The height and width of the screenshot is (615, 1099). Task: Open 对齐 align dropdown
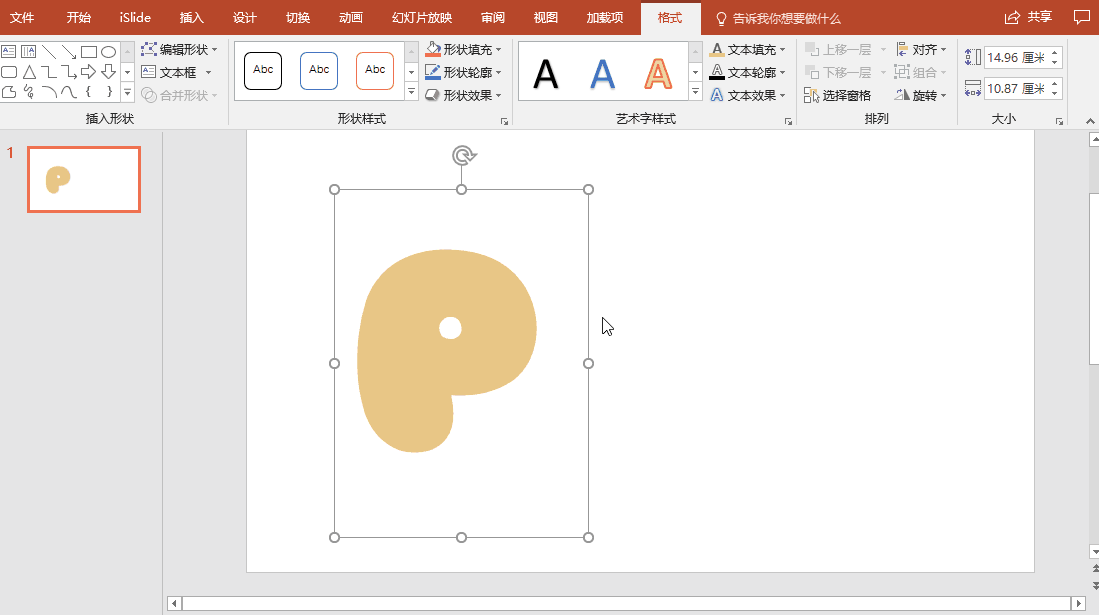(921, 49)
